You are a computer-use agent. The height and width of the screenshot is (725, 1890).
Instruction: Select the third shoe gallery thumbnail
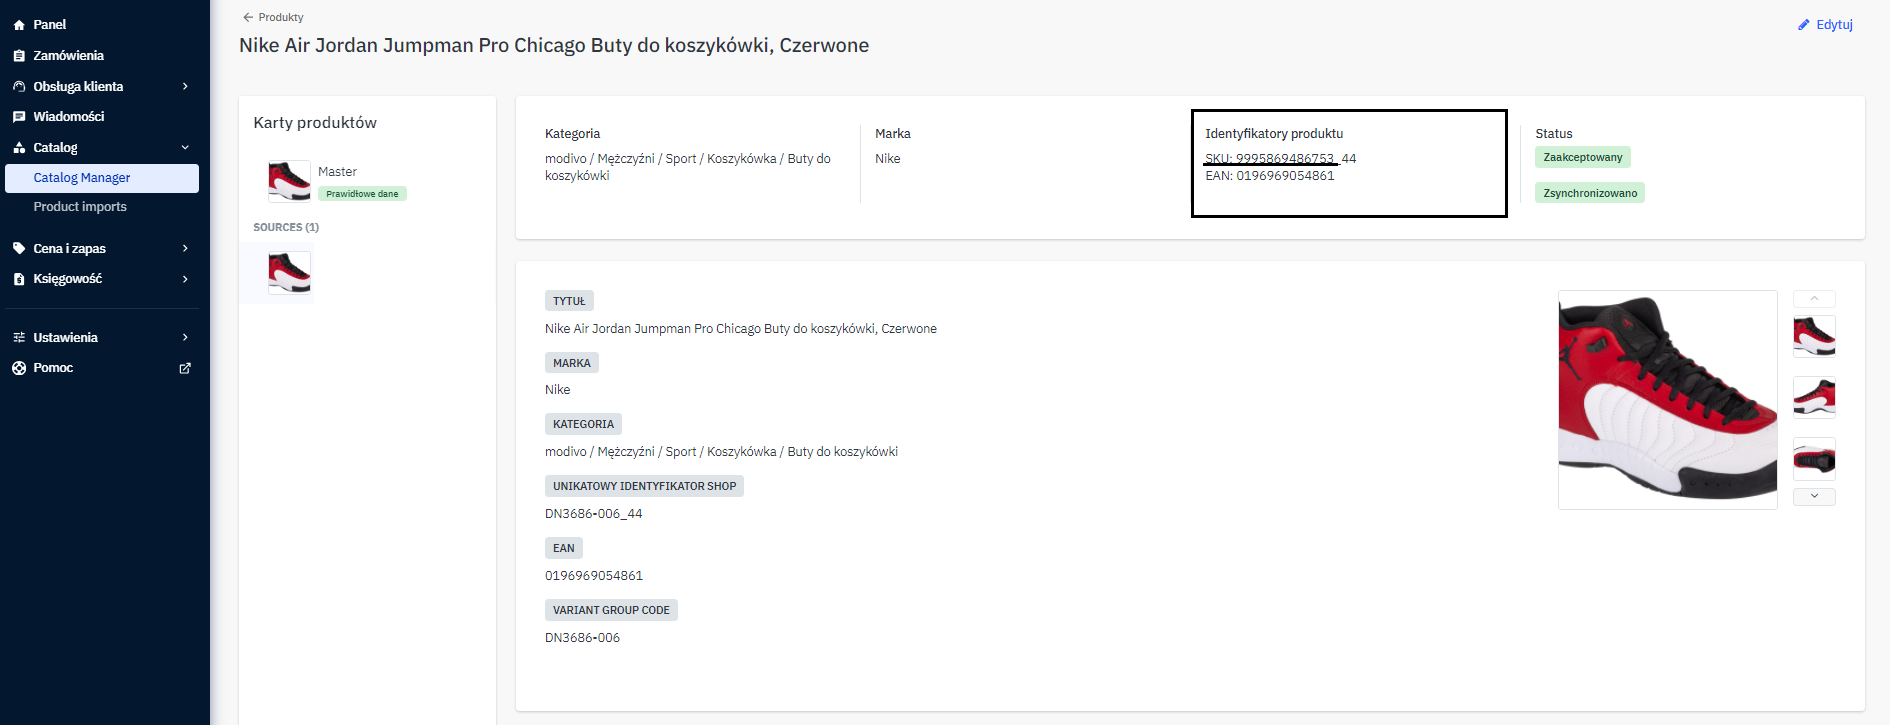[1814, 459]
